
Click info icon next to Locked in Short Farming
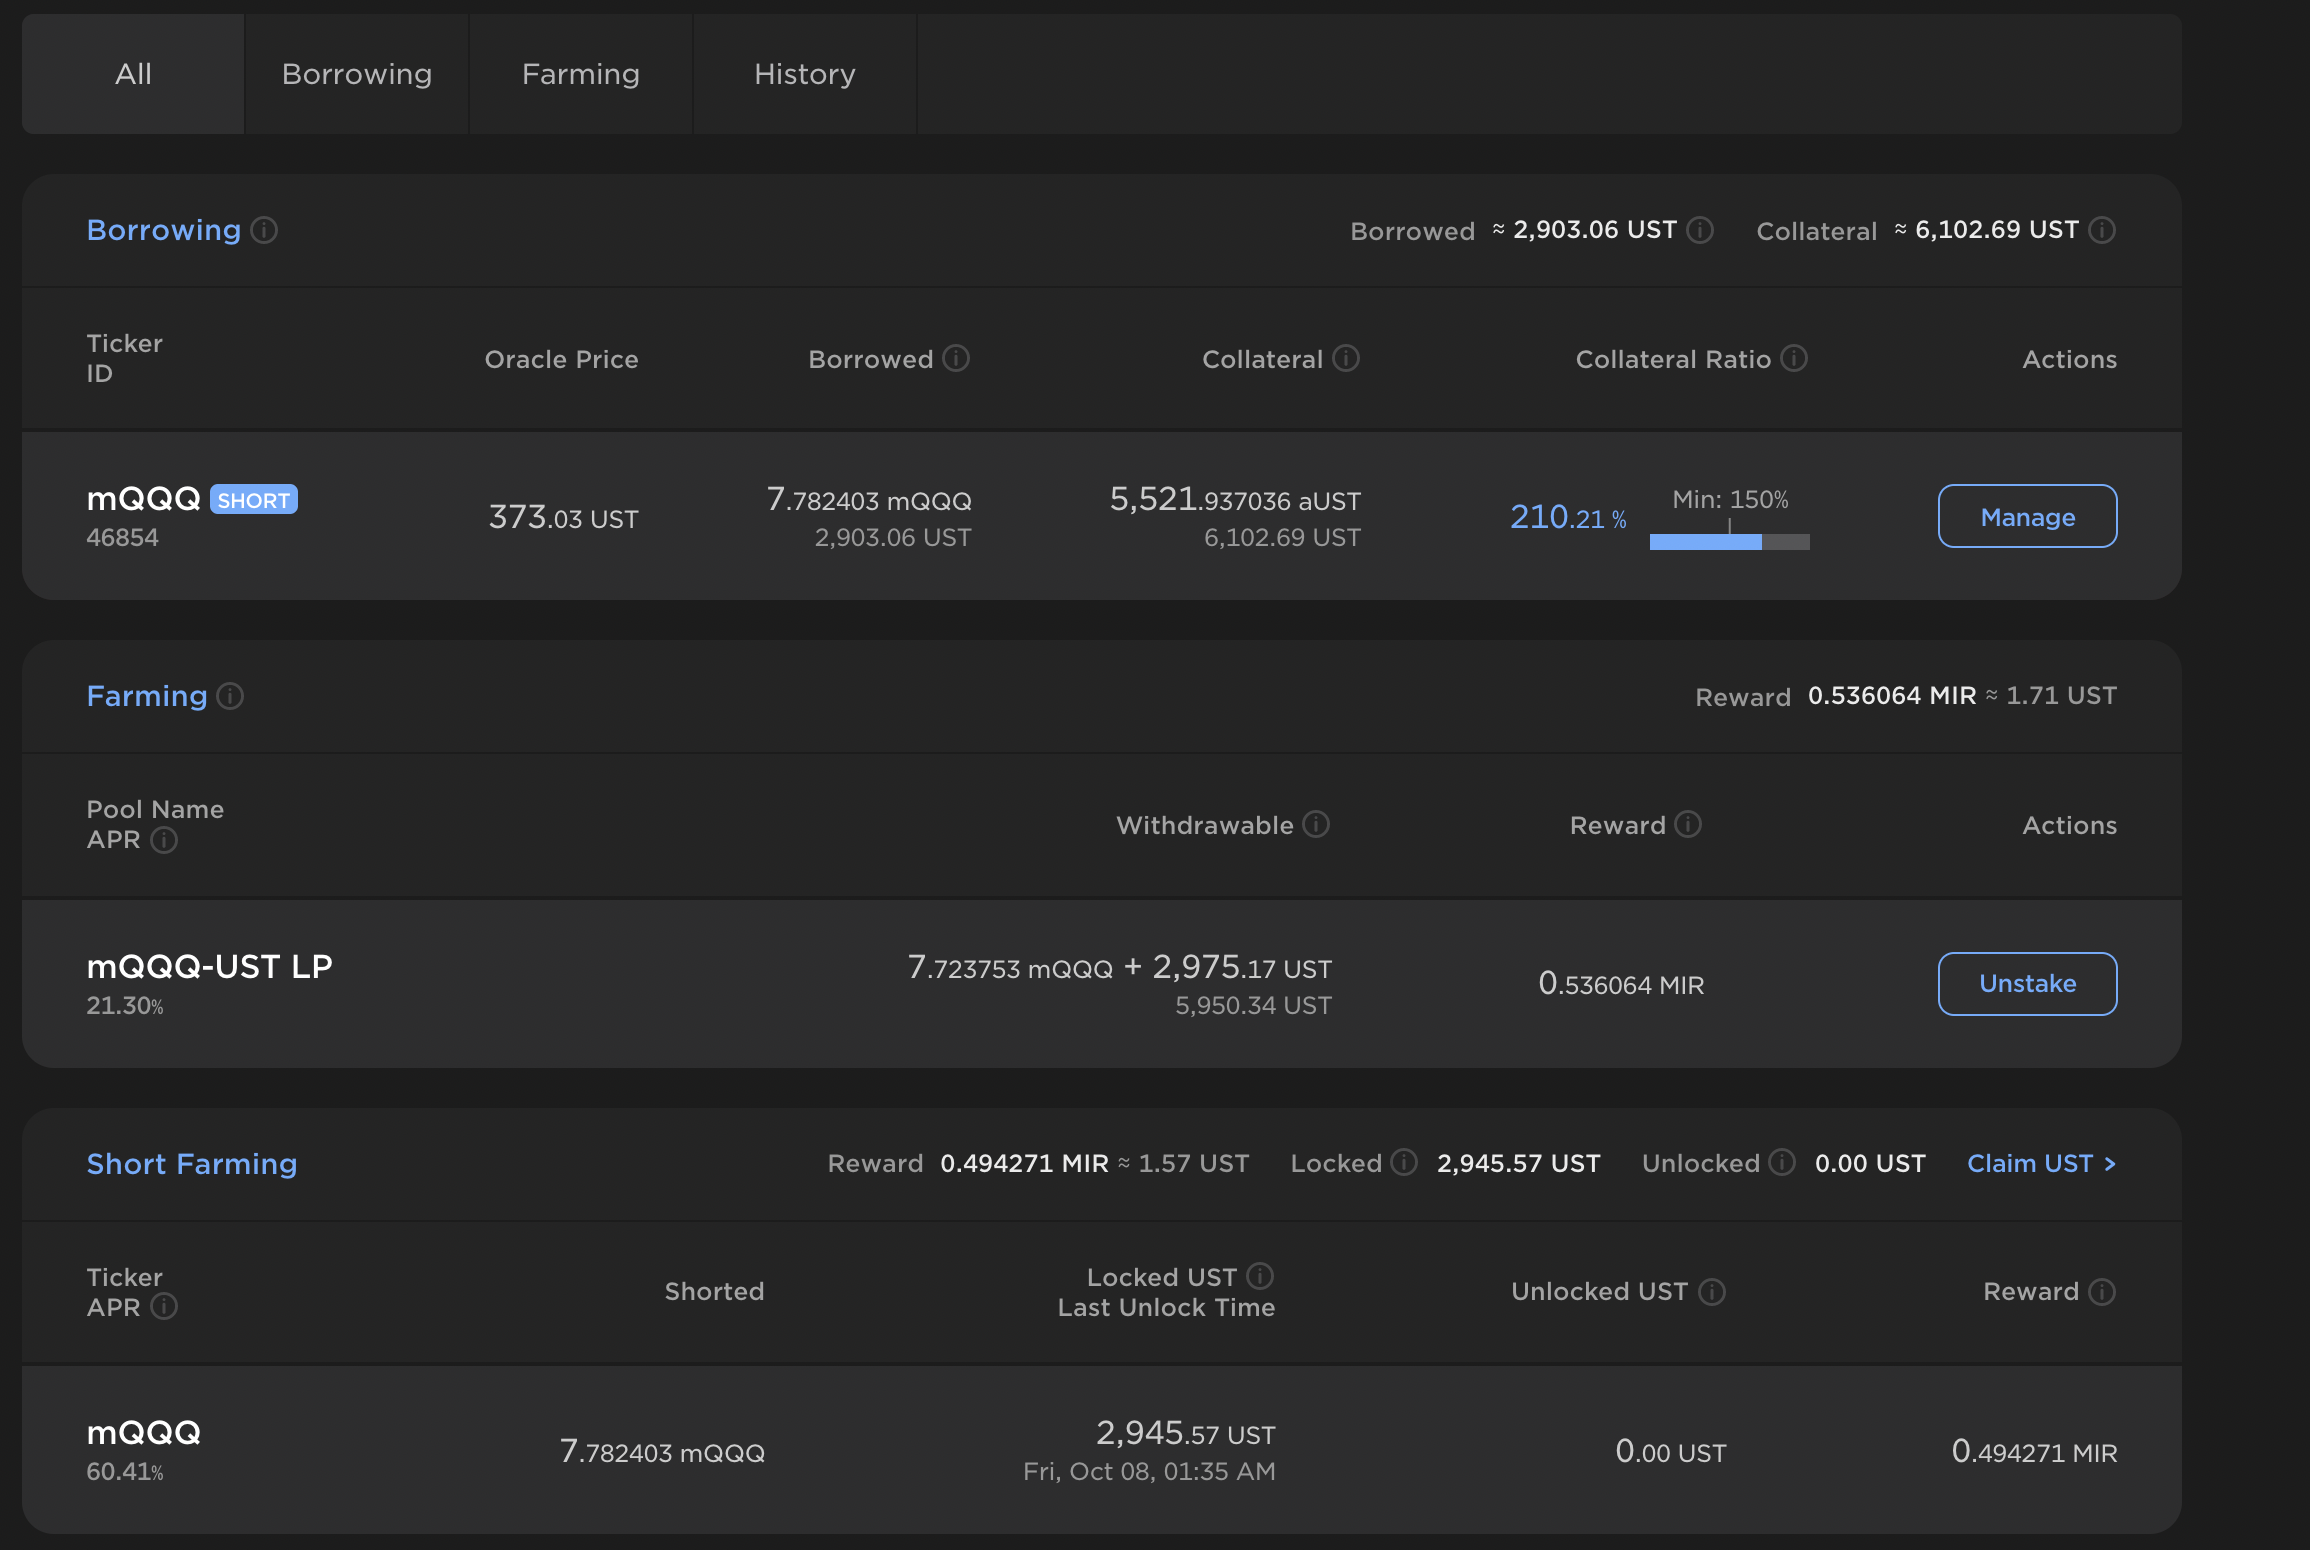(x=1404, y=1162)
